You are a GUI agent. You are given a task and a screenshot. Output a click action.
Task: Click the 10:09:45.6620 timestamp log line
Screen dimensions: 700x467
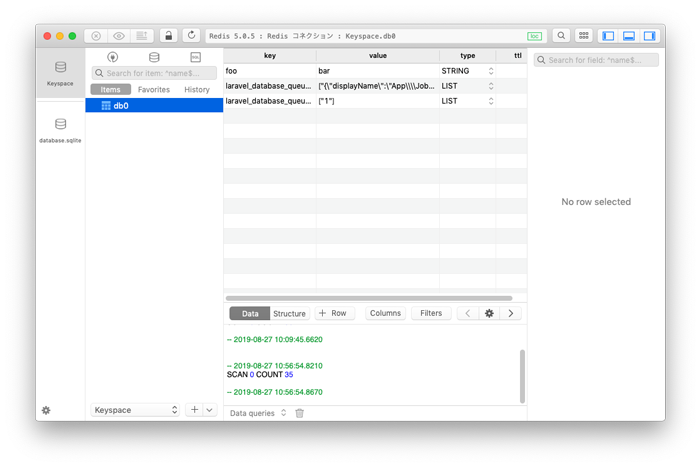(x=275, y=339)
